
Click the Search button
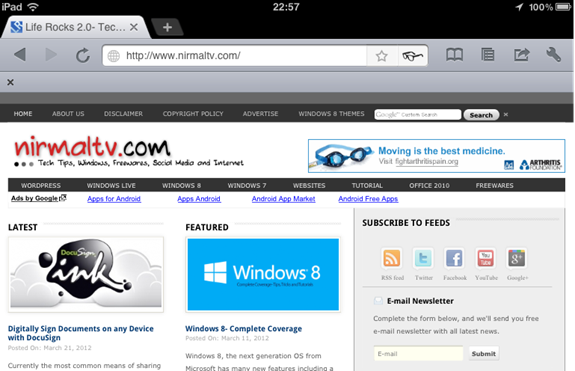click(x=481, y=115)
